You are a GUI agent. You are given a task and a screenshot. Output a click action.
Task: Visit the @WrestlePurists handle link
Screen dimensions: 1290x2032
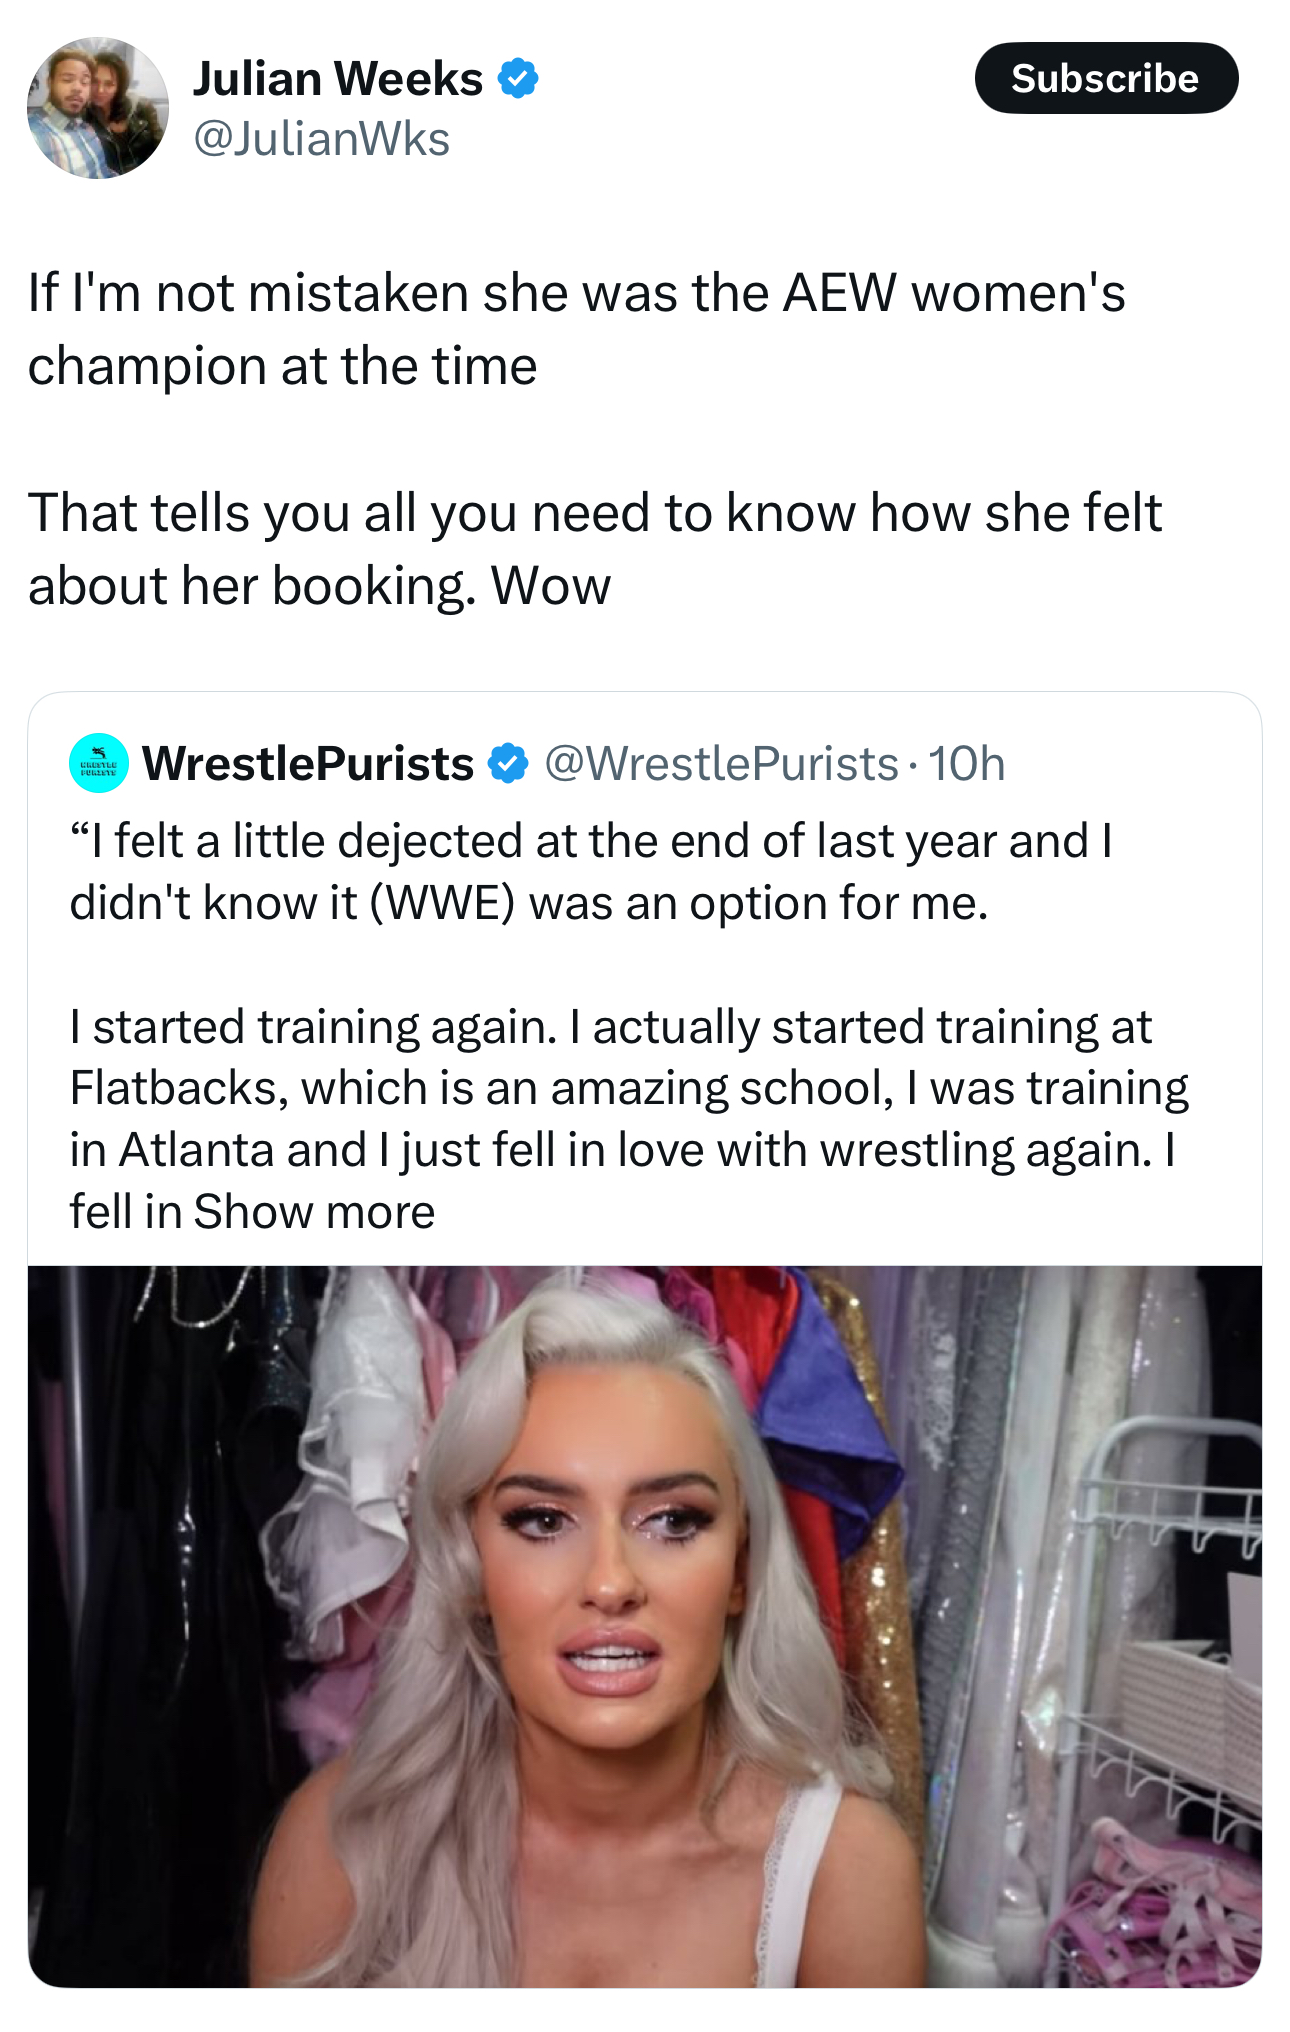(x=721, y=764)
